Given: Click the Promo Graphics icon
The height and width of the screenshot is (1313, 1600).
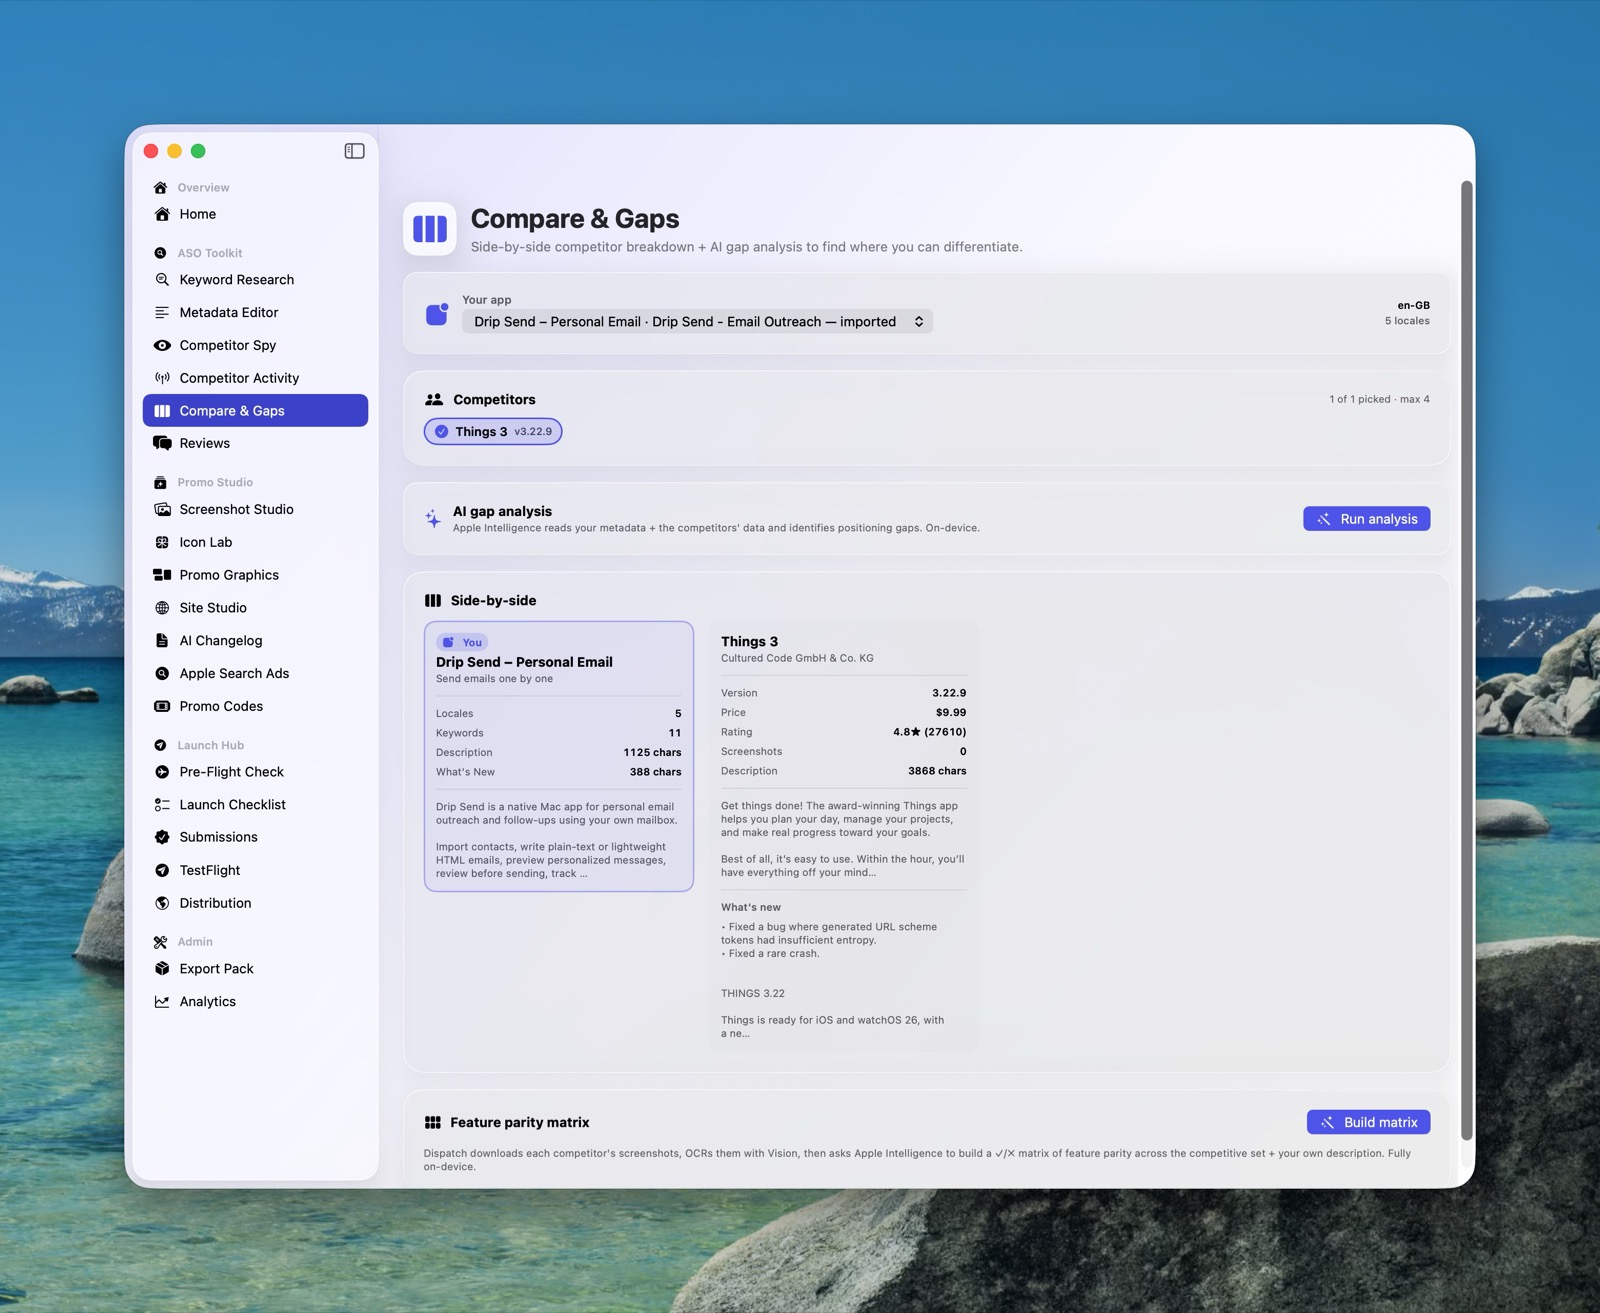Looking at the screenshot, I should pyautogui.click(x=162, y=575).
